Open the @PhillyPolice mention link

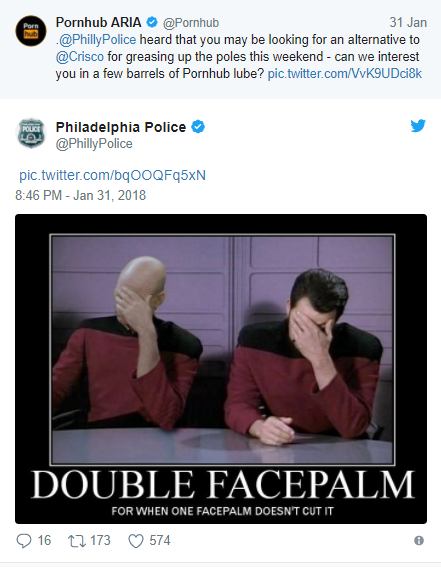click(97, 39)
